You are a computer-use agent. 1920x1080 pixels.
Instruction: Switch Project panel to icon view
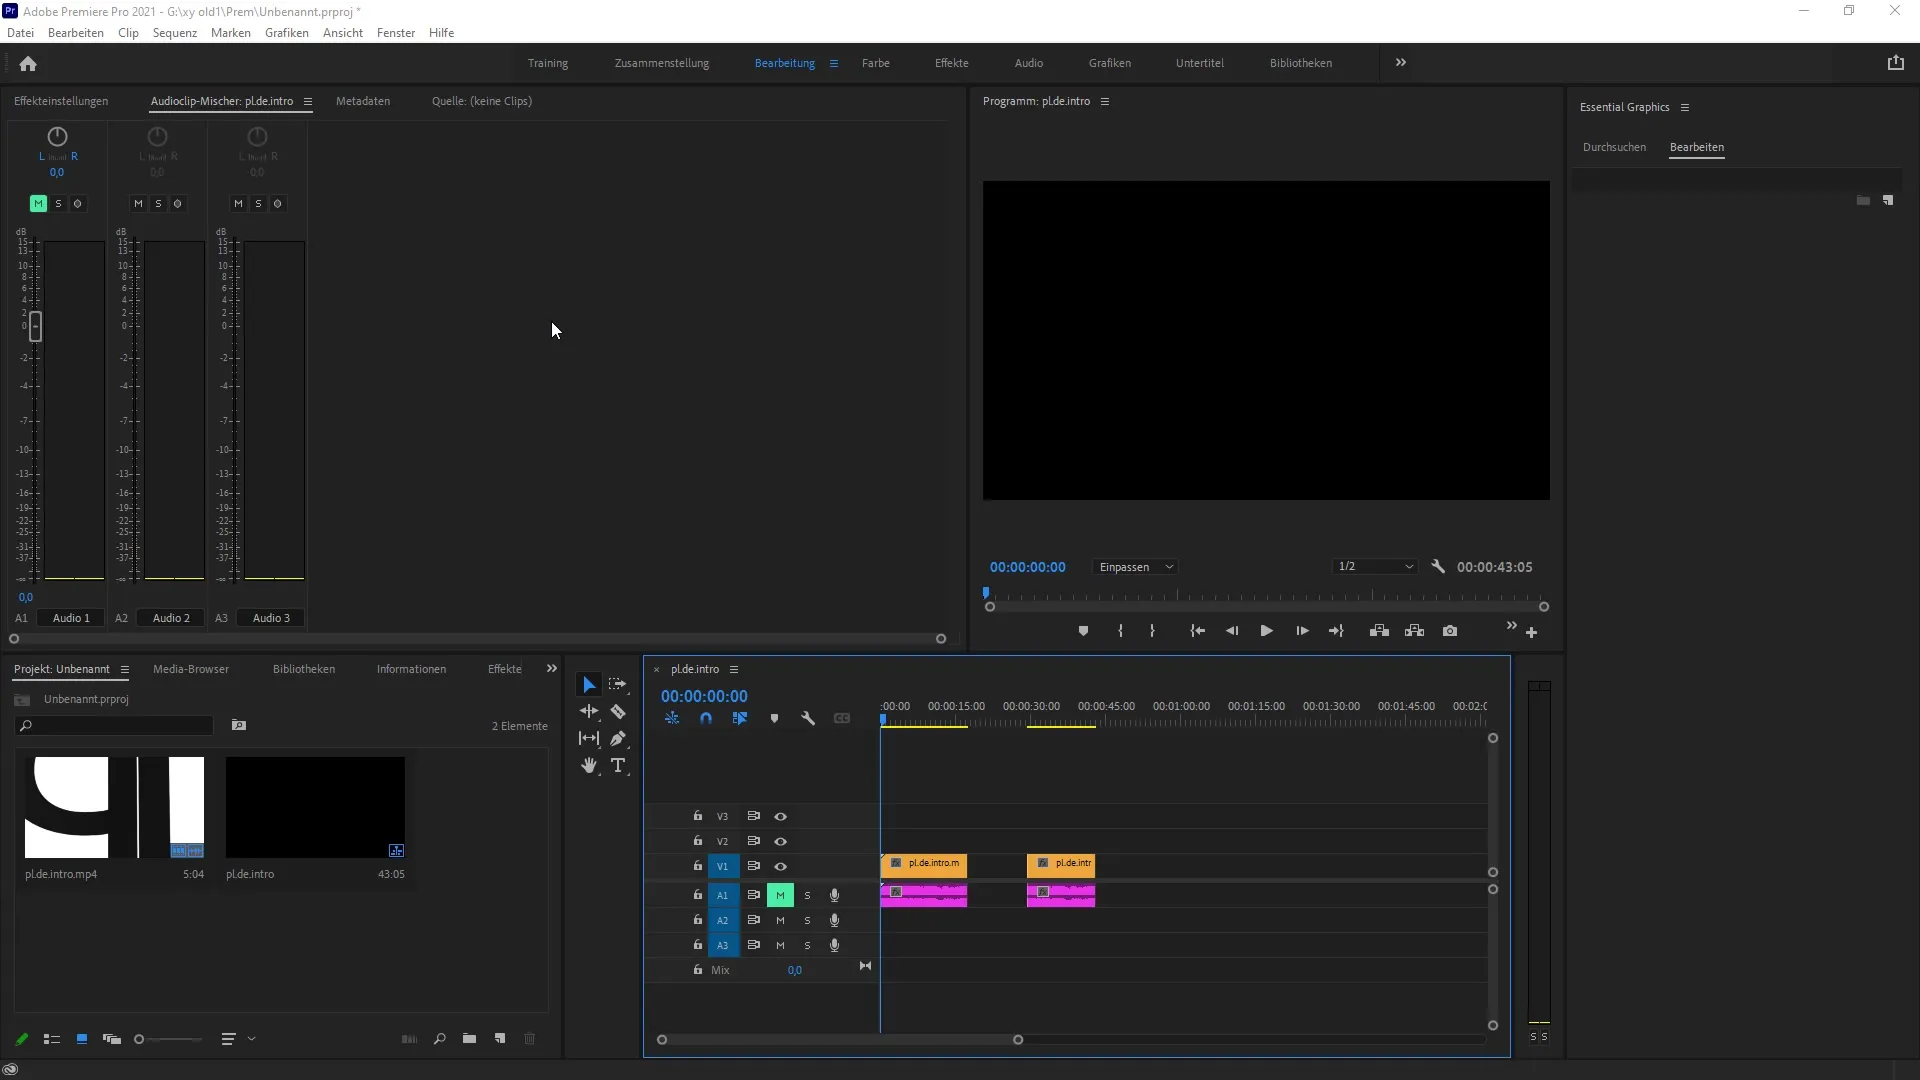pos(82,1040)
